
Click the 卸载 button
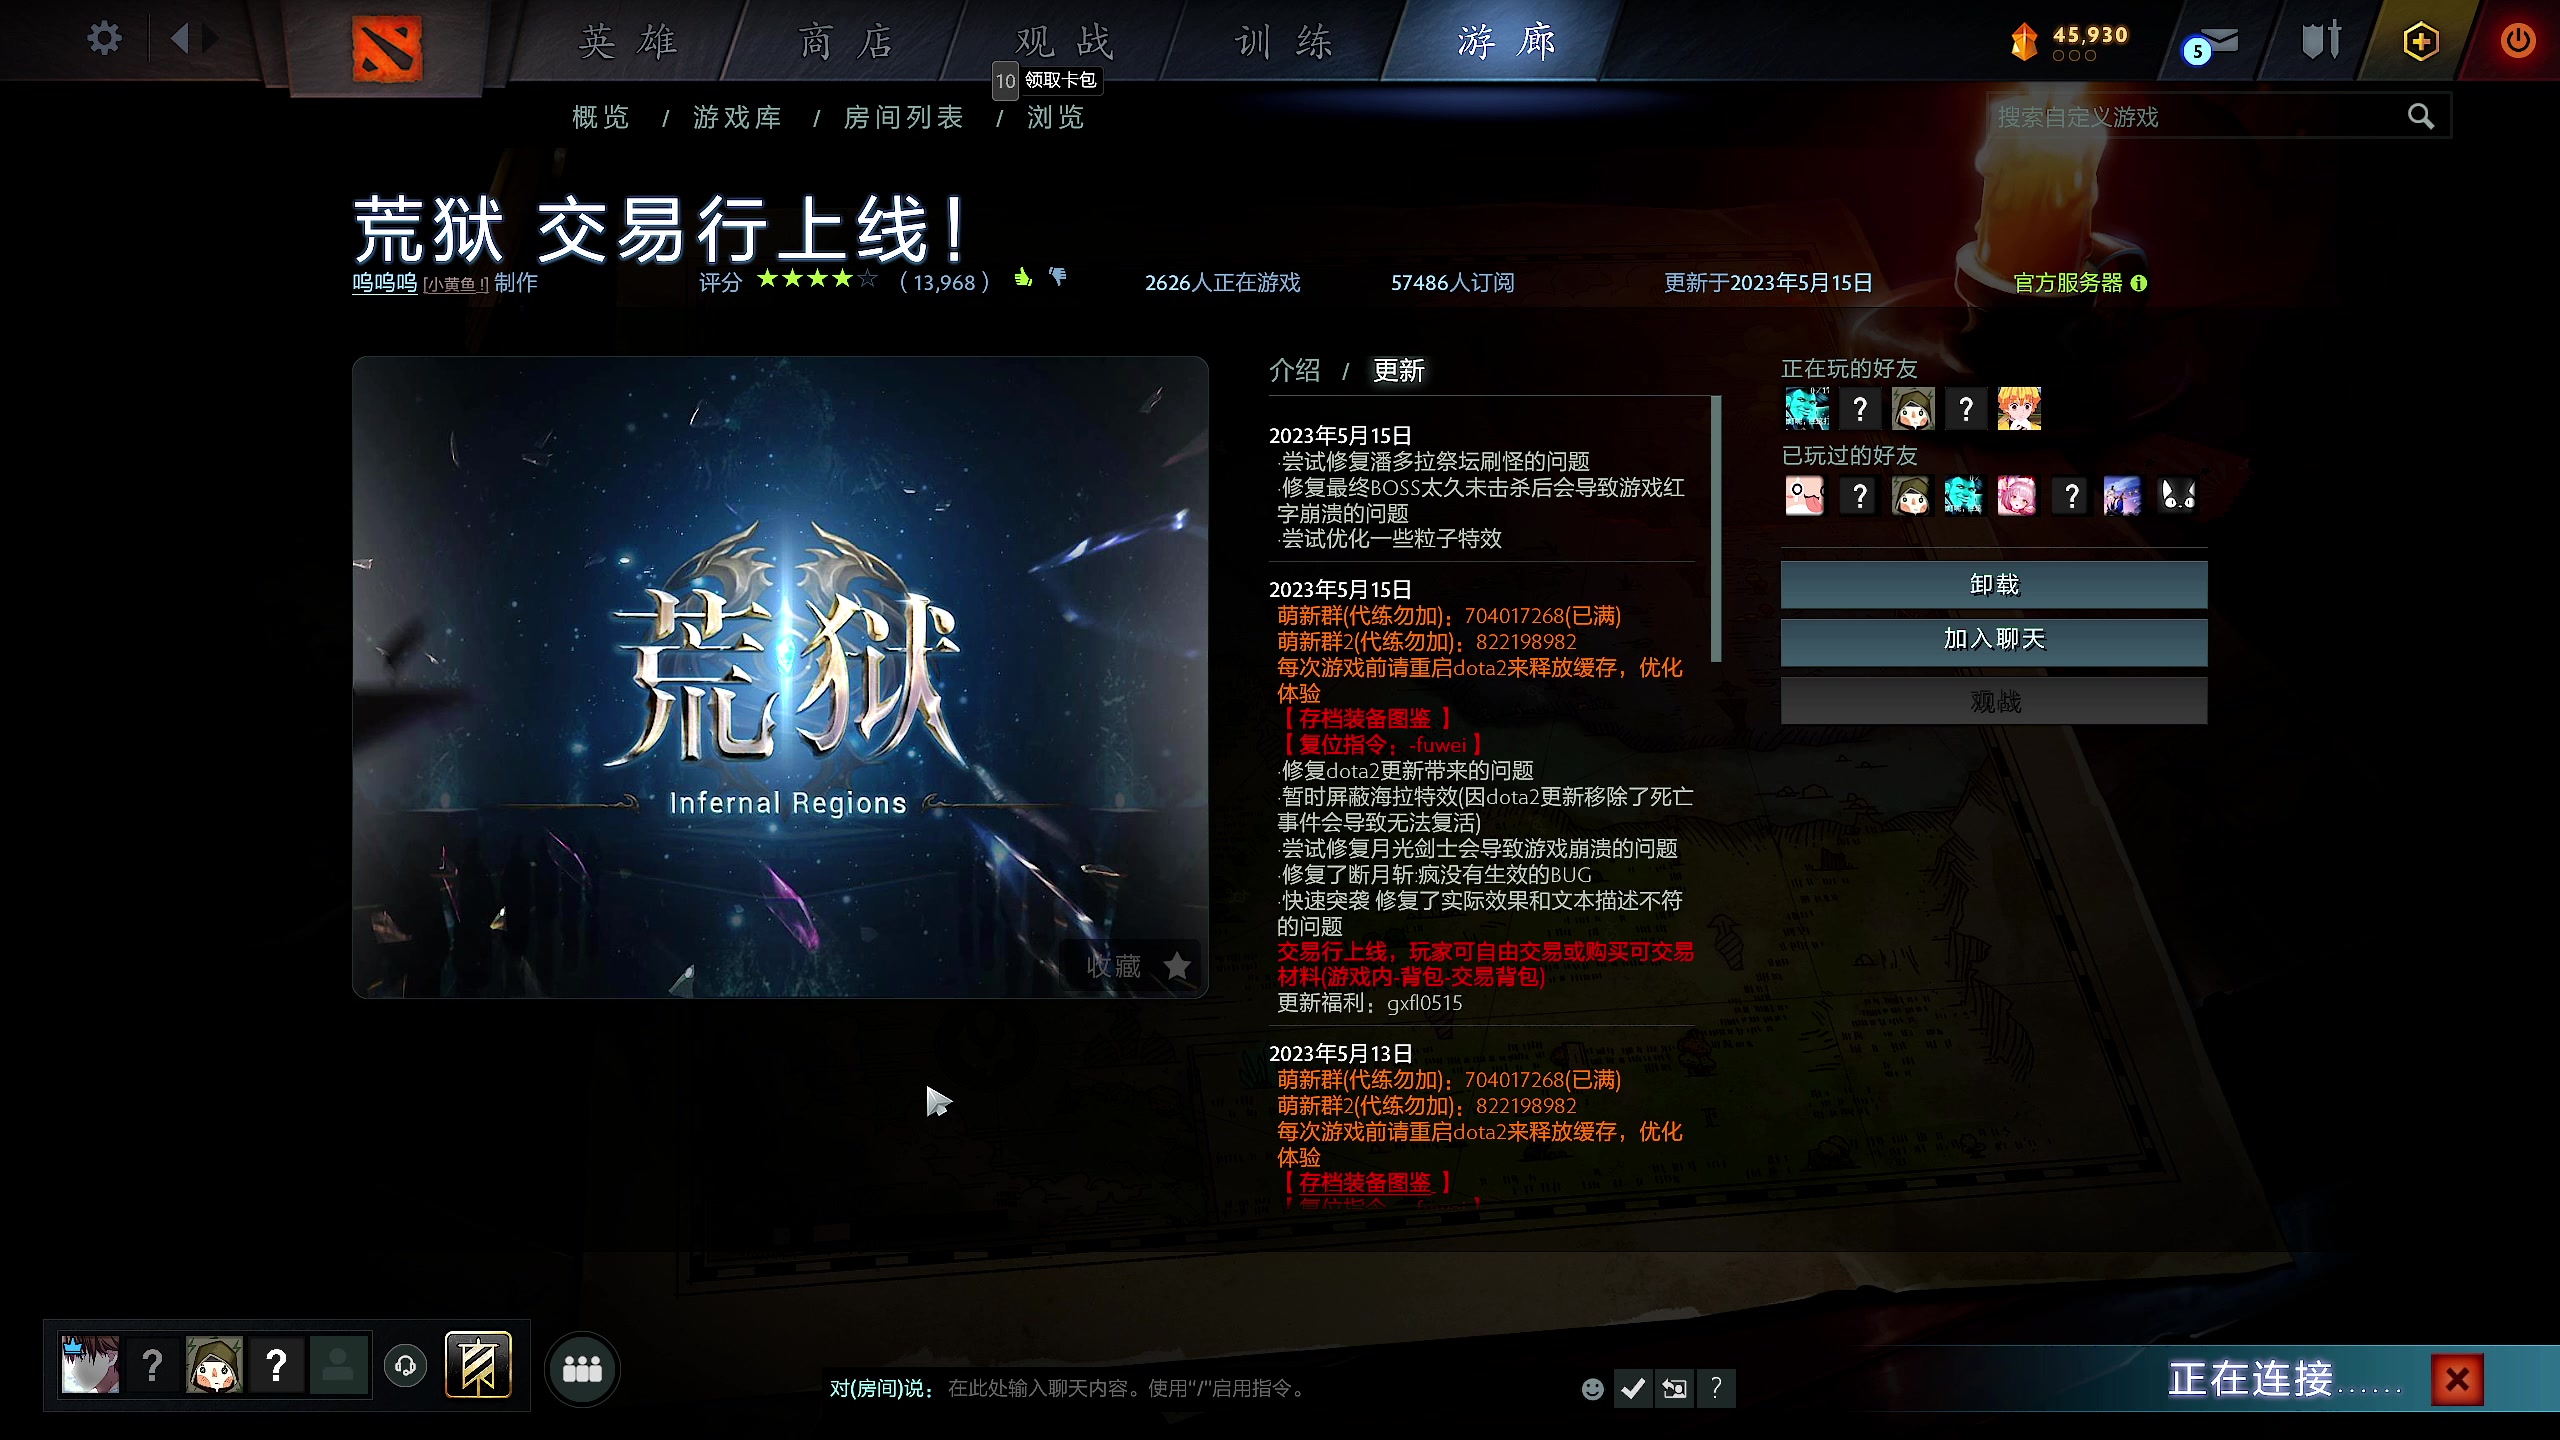point(1994,585)
